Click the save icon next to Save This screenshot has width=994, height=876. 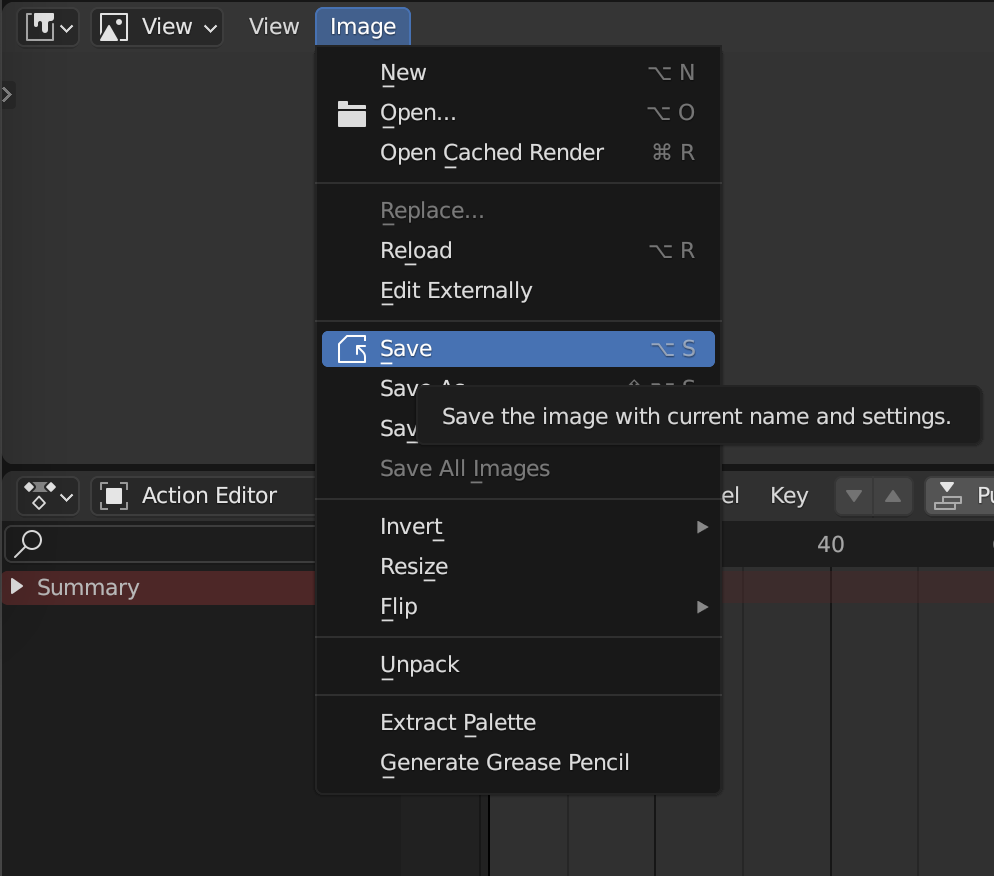click(x=352, y=349)
